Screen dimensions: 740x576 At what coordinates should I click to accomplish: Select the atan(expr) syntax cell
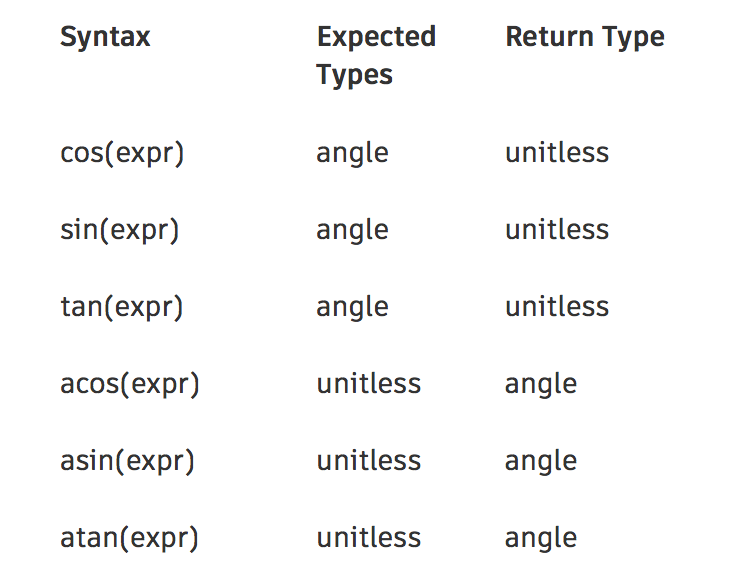129,538
